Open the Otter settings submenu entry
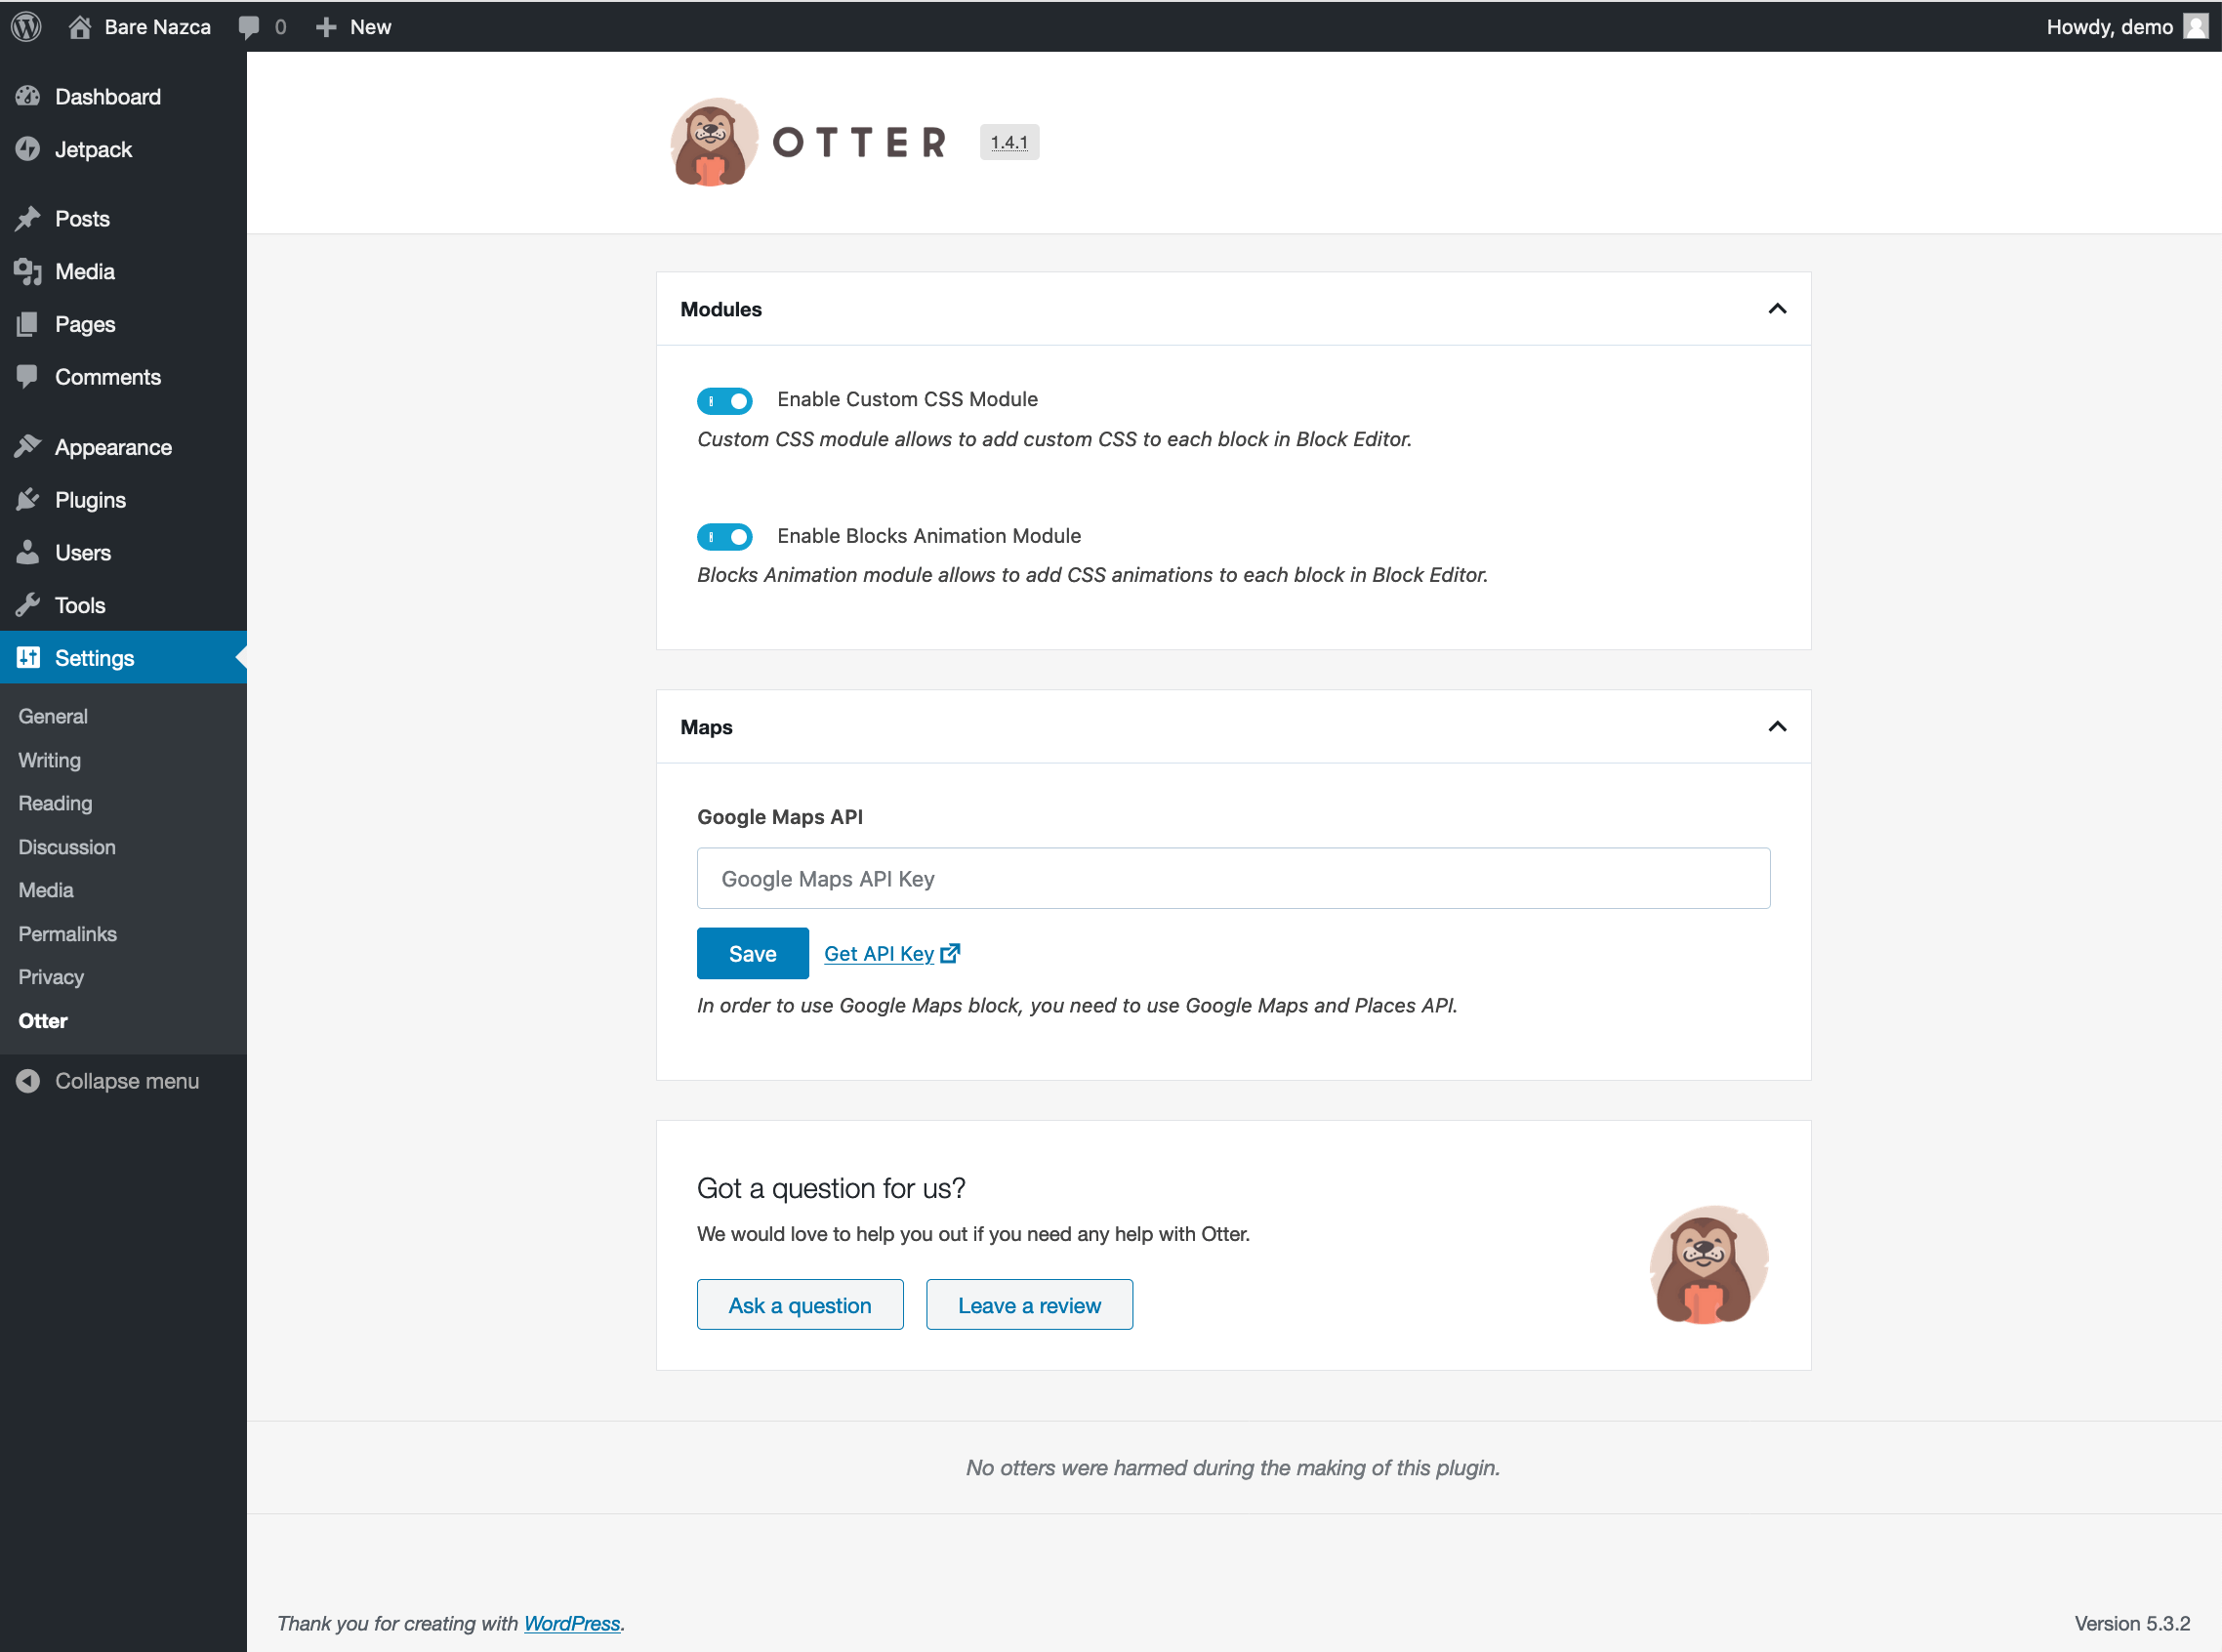The height and width of the screenshot is (1652, 2222). pyautogui.click(x=43, y=1020)
